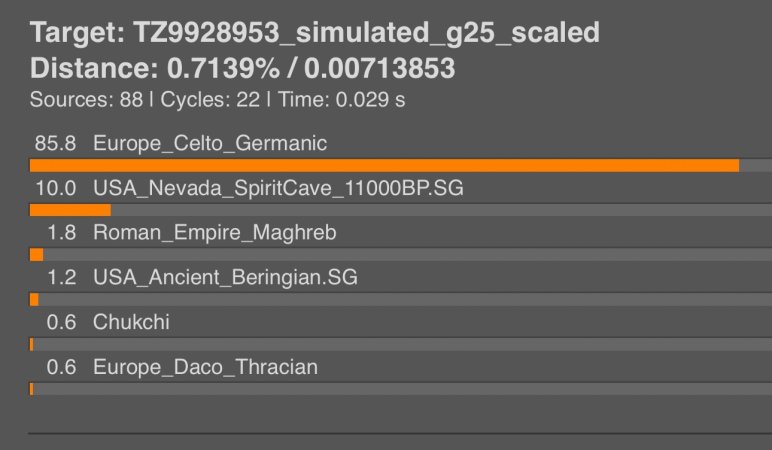
Task: Click the 85.8 percentage value
Action: point(55,143)
